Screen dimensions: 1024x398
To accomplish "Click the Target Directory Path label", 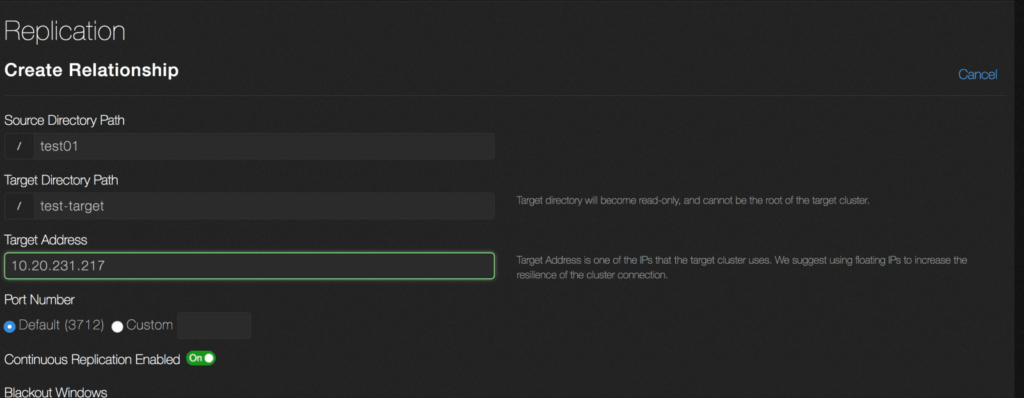I will click(61, 180).
